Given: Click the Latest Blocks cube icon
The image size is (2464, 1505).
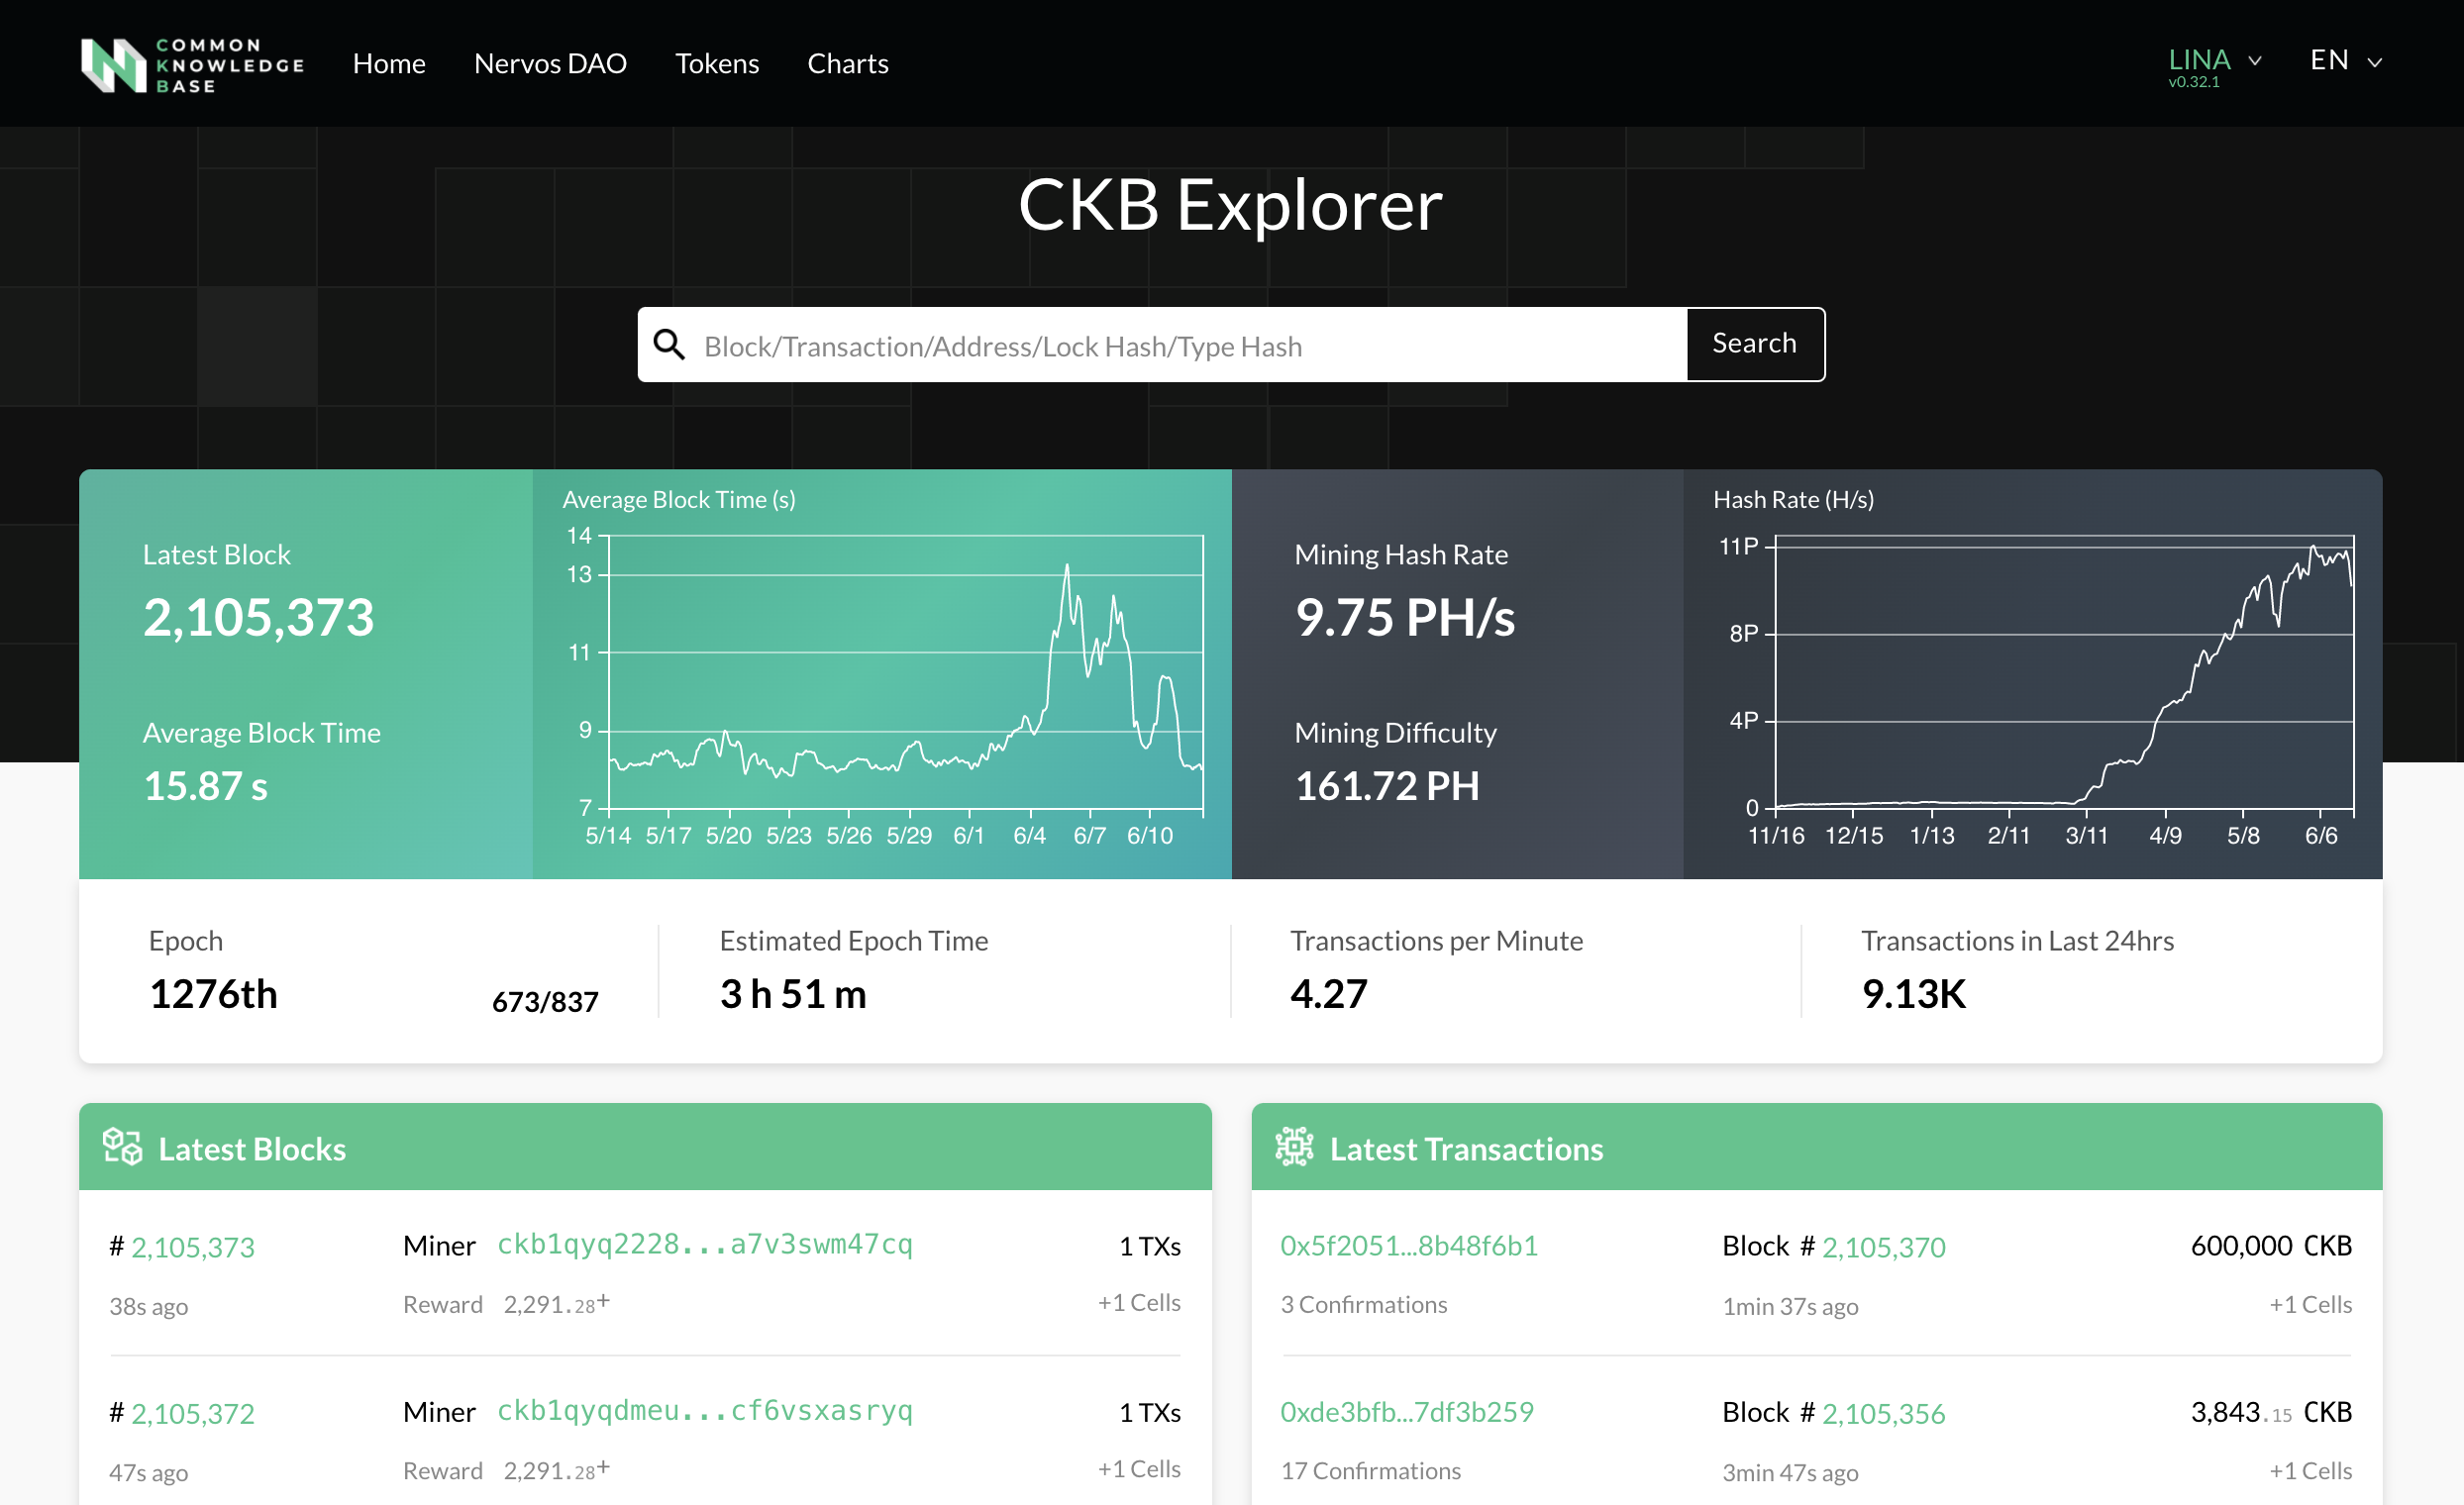Looking at the screenshot, I should (x=123, y=1147).
